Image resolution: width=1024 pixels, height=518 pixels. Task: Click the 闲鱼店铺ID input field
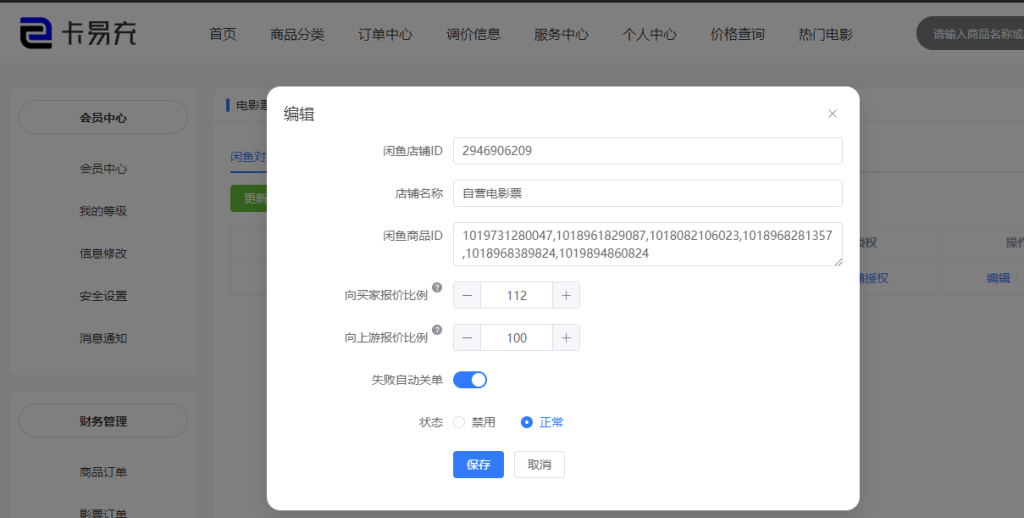pos(647,151)
